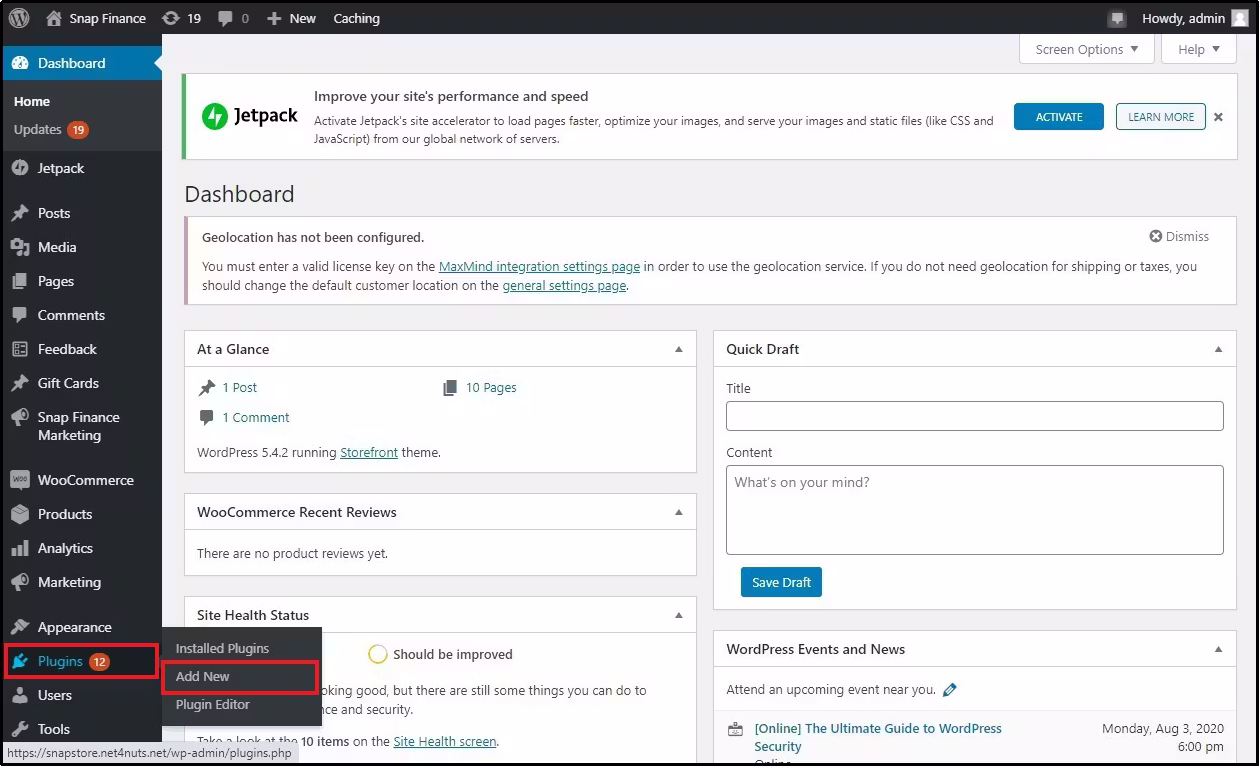
Task: Open Media from the sidebar
Action: pos(57,247)
